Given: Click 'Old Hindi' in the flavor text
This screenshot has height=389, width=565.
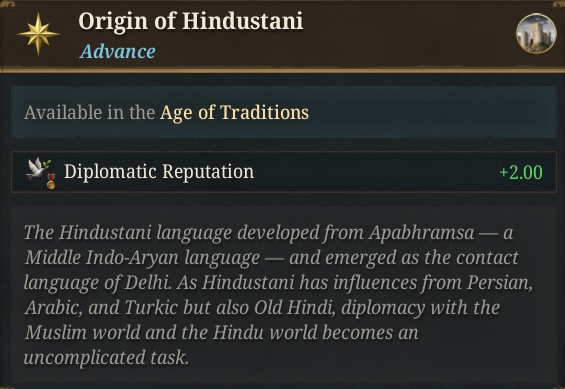Looking at the screenshot, I should 293,308.
